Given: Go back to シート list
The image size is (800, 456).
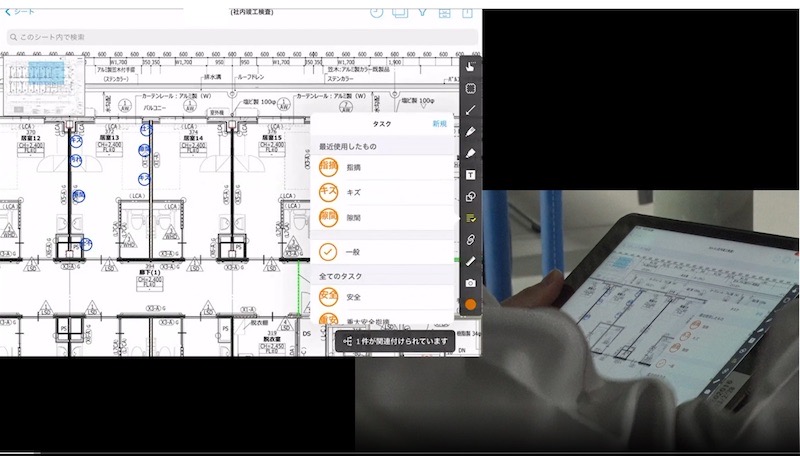Looking at the screenshot, I should 20,11.
